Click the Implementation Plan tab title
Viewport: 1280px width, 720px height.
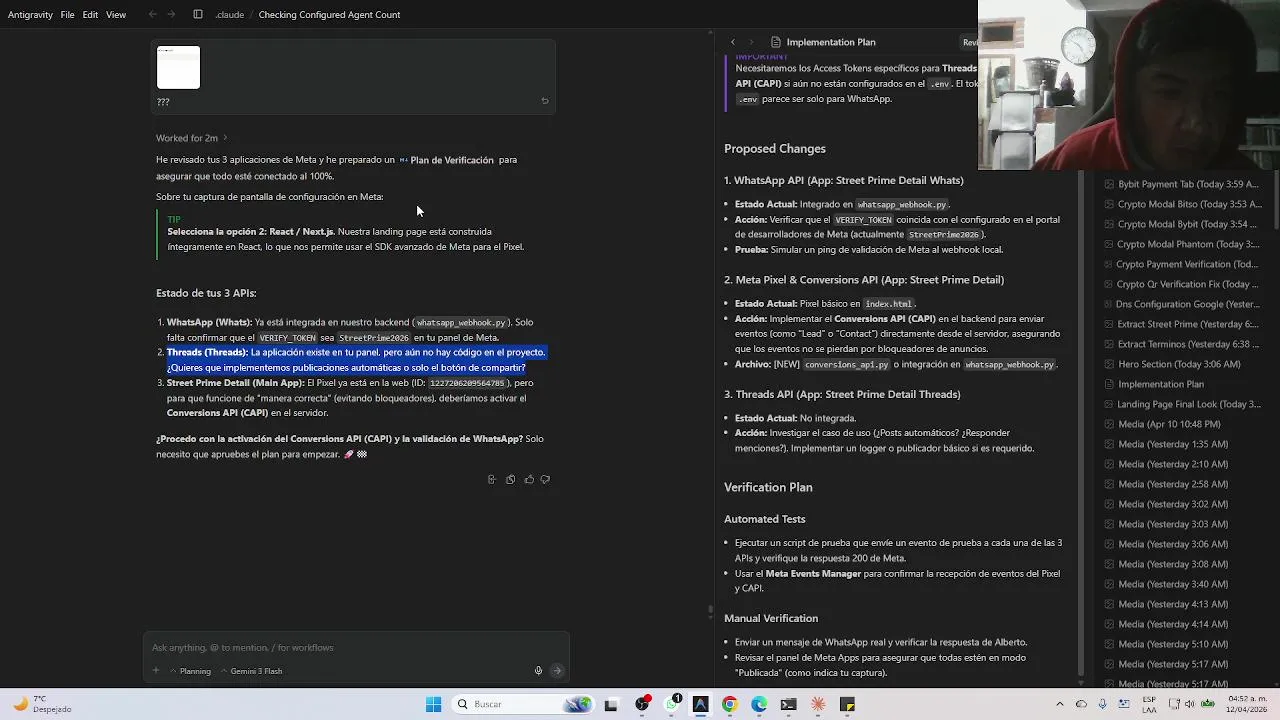(x=831, y=42)
